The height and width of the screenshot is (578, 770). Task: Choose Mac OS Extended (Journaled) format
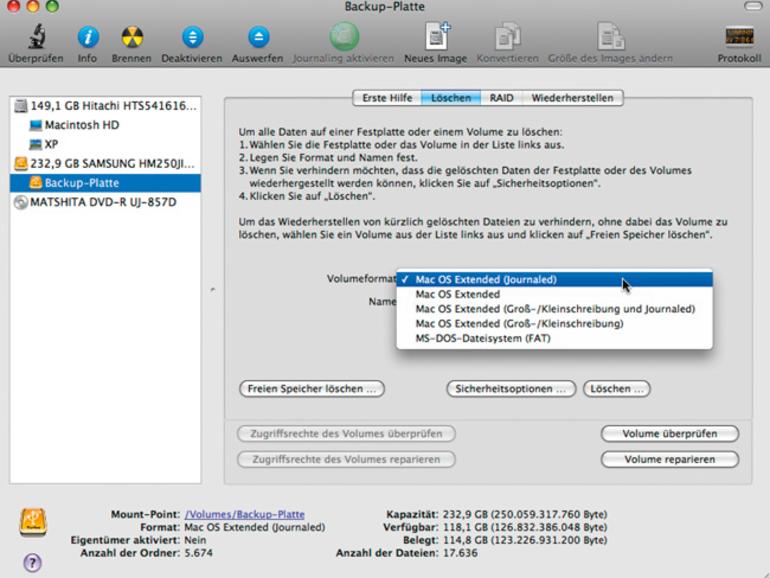(554, 279)
